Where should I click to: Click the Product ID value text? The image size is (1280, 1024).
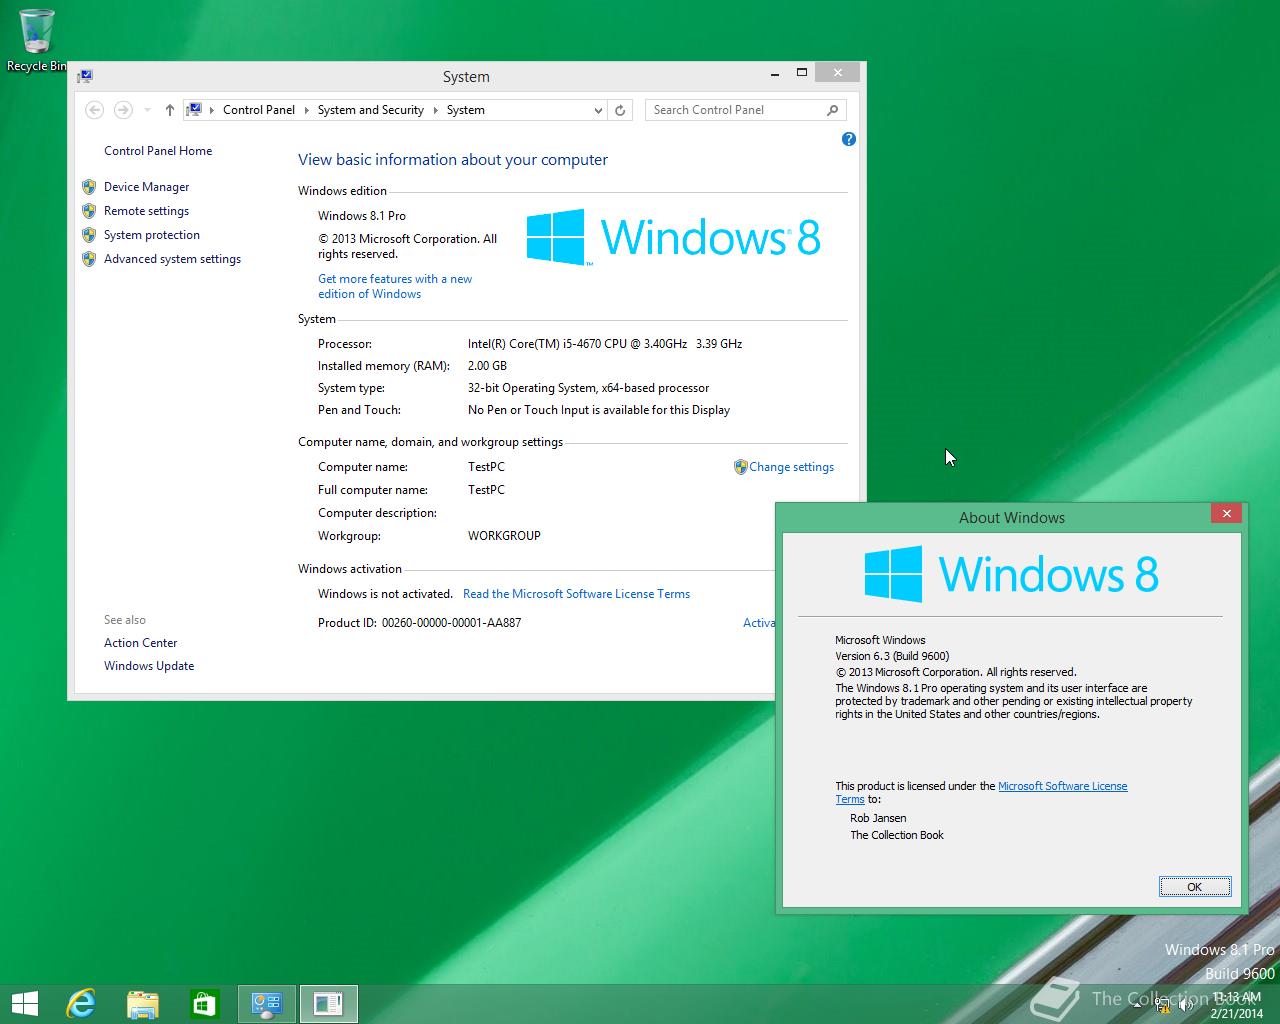(x=451, y=623)
